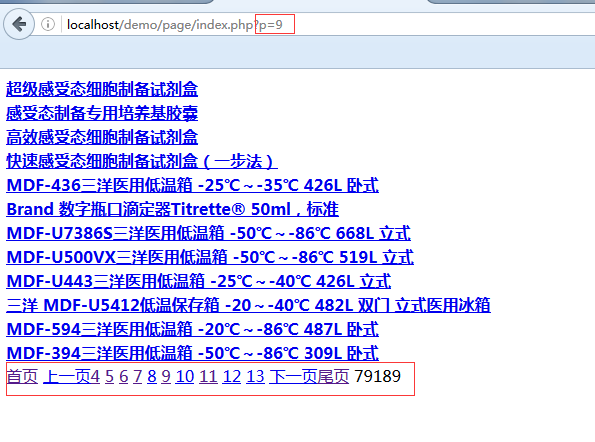Click the site information icon

point(48,24)
